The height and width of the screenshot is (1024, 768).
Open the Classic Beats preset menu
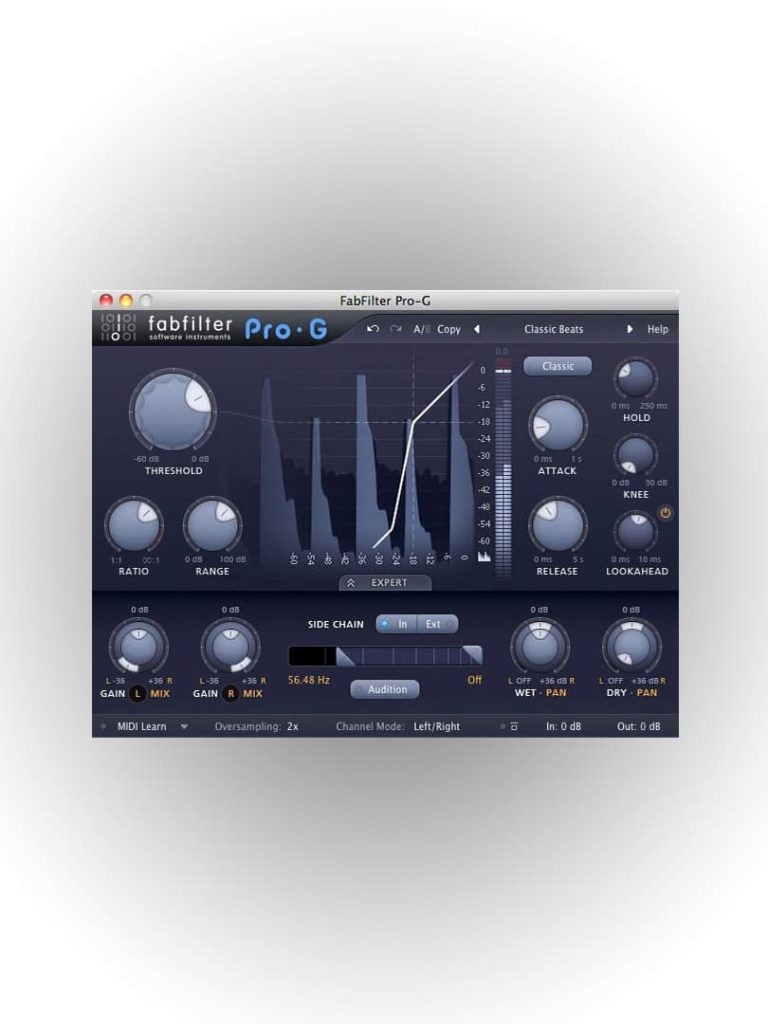pos(553,329)
